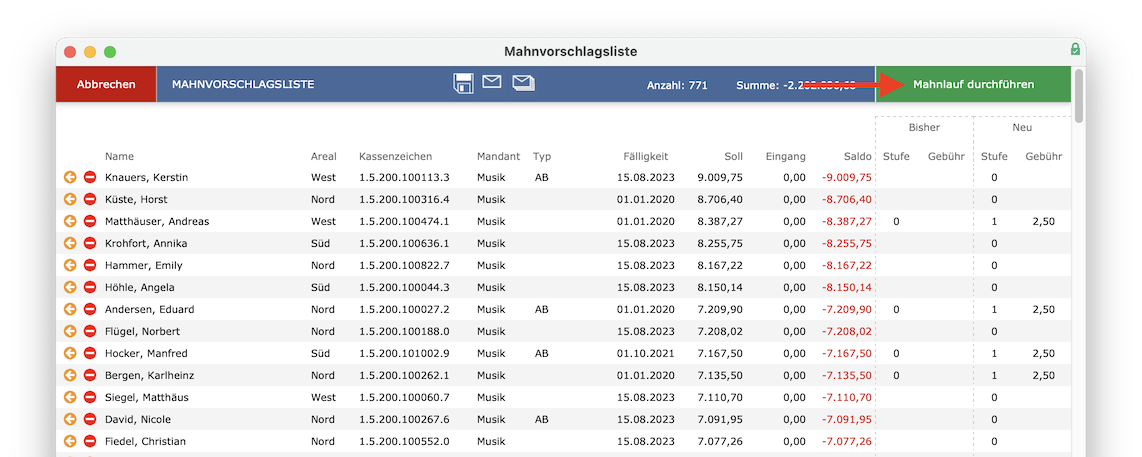Screen dimensions: 1142x457
Task: Click red remove icon for Bergen, Karlheinz
Action: click(x=90, y=375)
